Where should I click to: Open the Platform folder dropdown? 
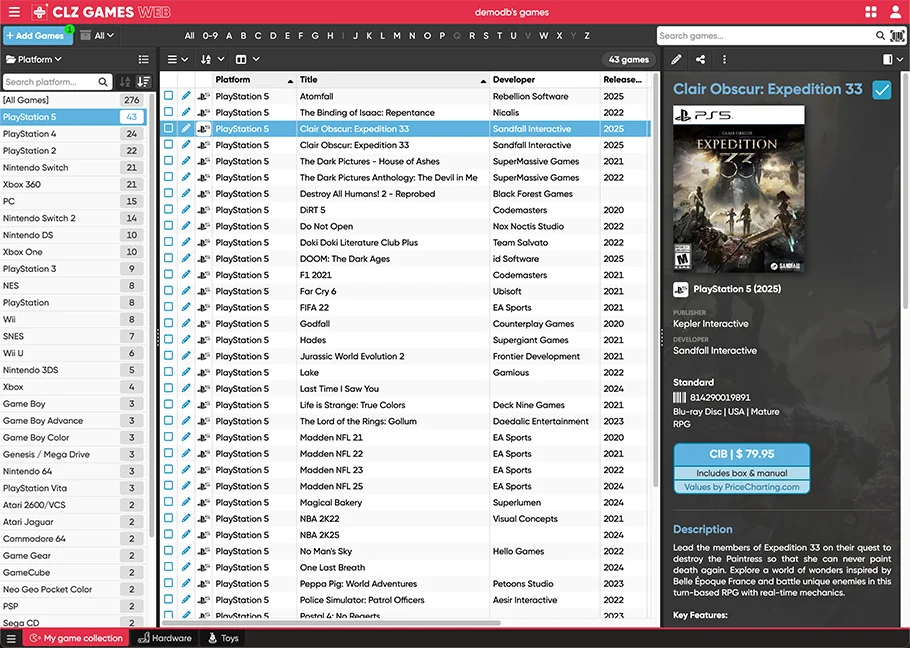34,59
